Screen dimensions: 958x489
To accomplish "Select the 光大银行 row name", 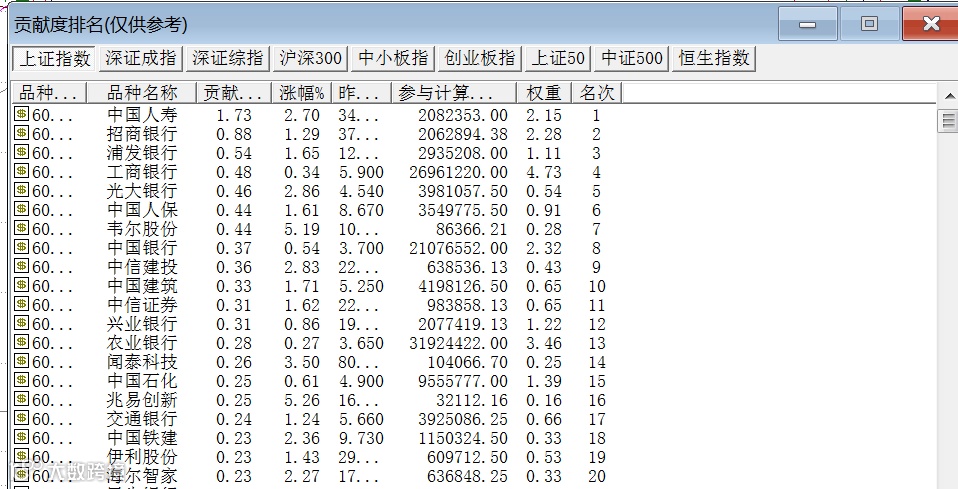I will pyautogui.click(x=142, y=191).
